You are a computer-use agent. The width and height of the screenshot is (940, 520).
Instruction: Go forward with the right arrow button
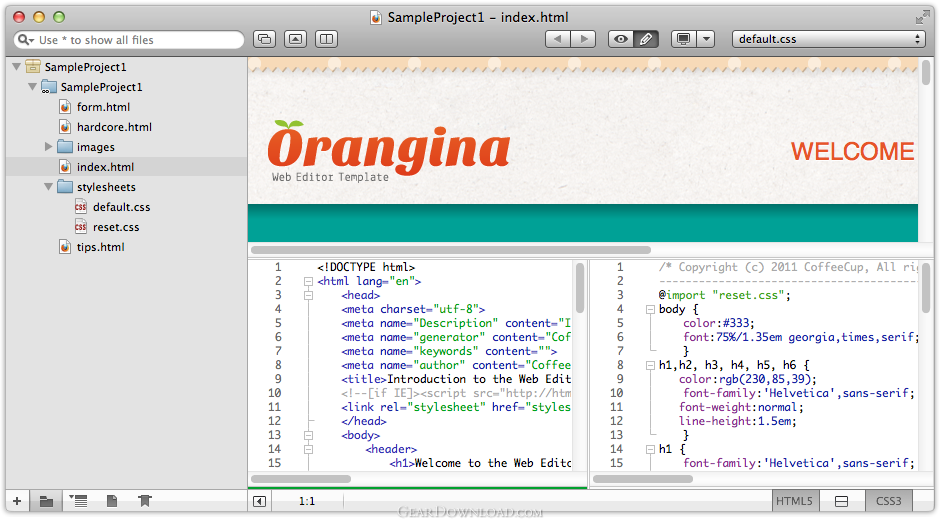(x=583, y=39)
